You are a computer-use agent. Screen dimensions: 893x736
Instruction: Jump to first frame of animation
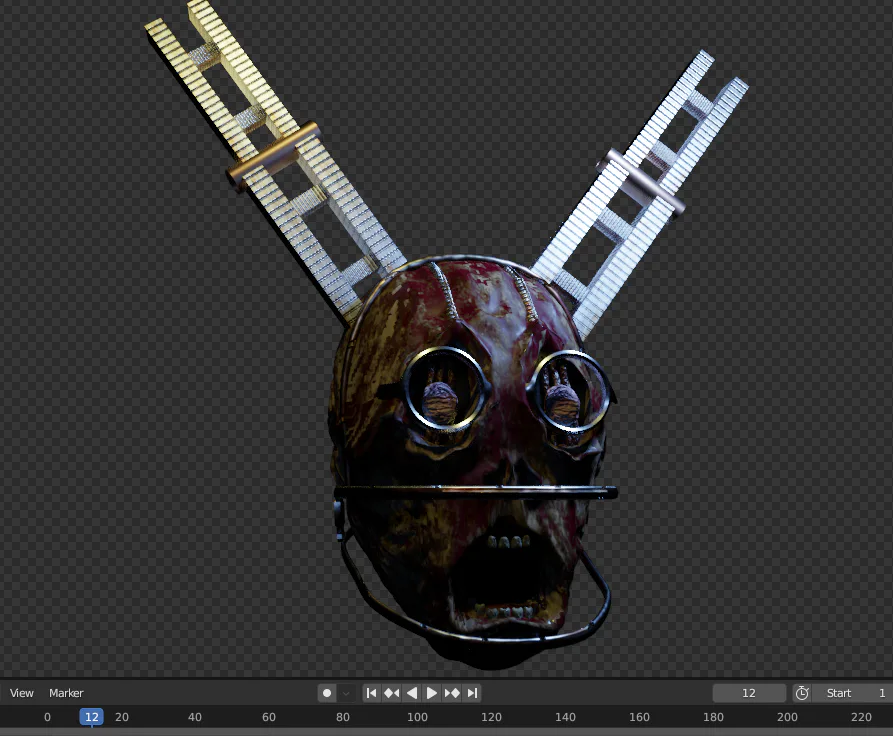(371, 693)
